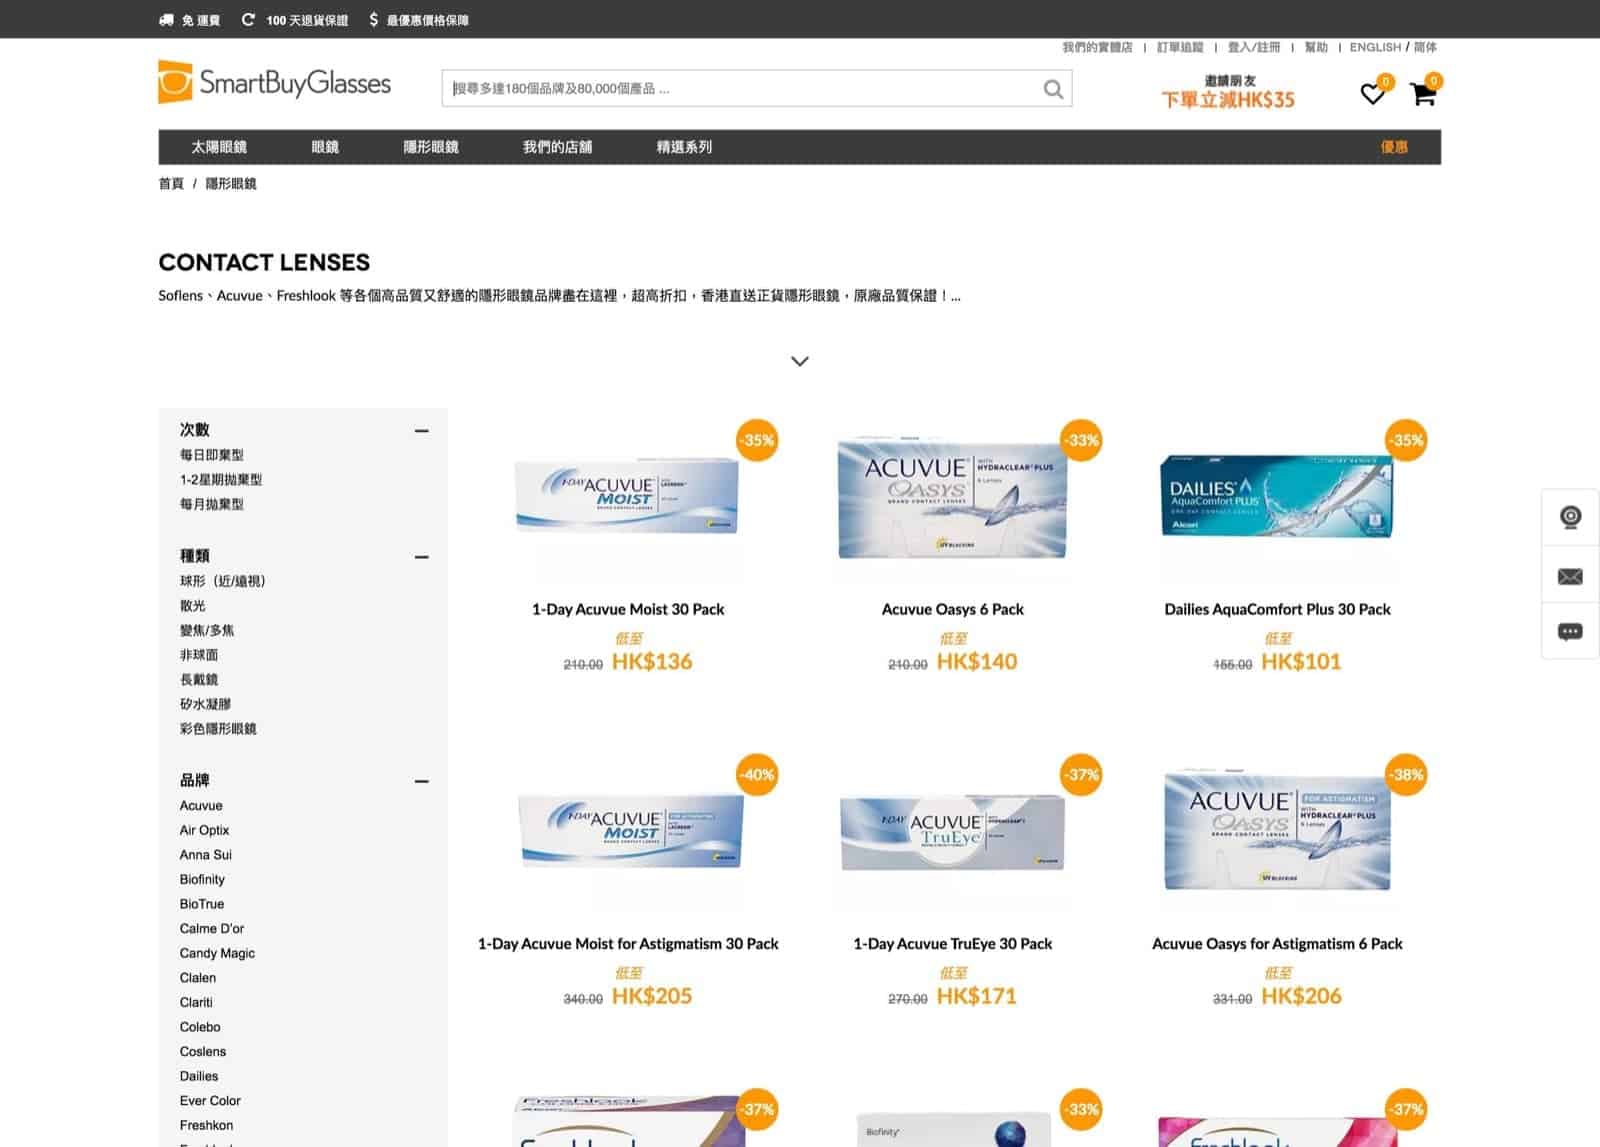This screenshot has height=1147, width=1600.
Task: Collapse the 次數 filter section
Action: coord(422,431)
